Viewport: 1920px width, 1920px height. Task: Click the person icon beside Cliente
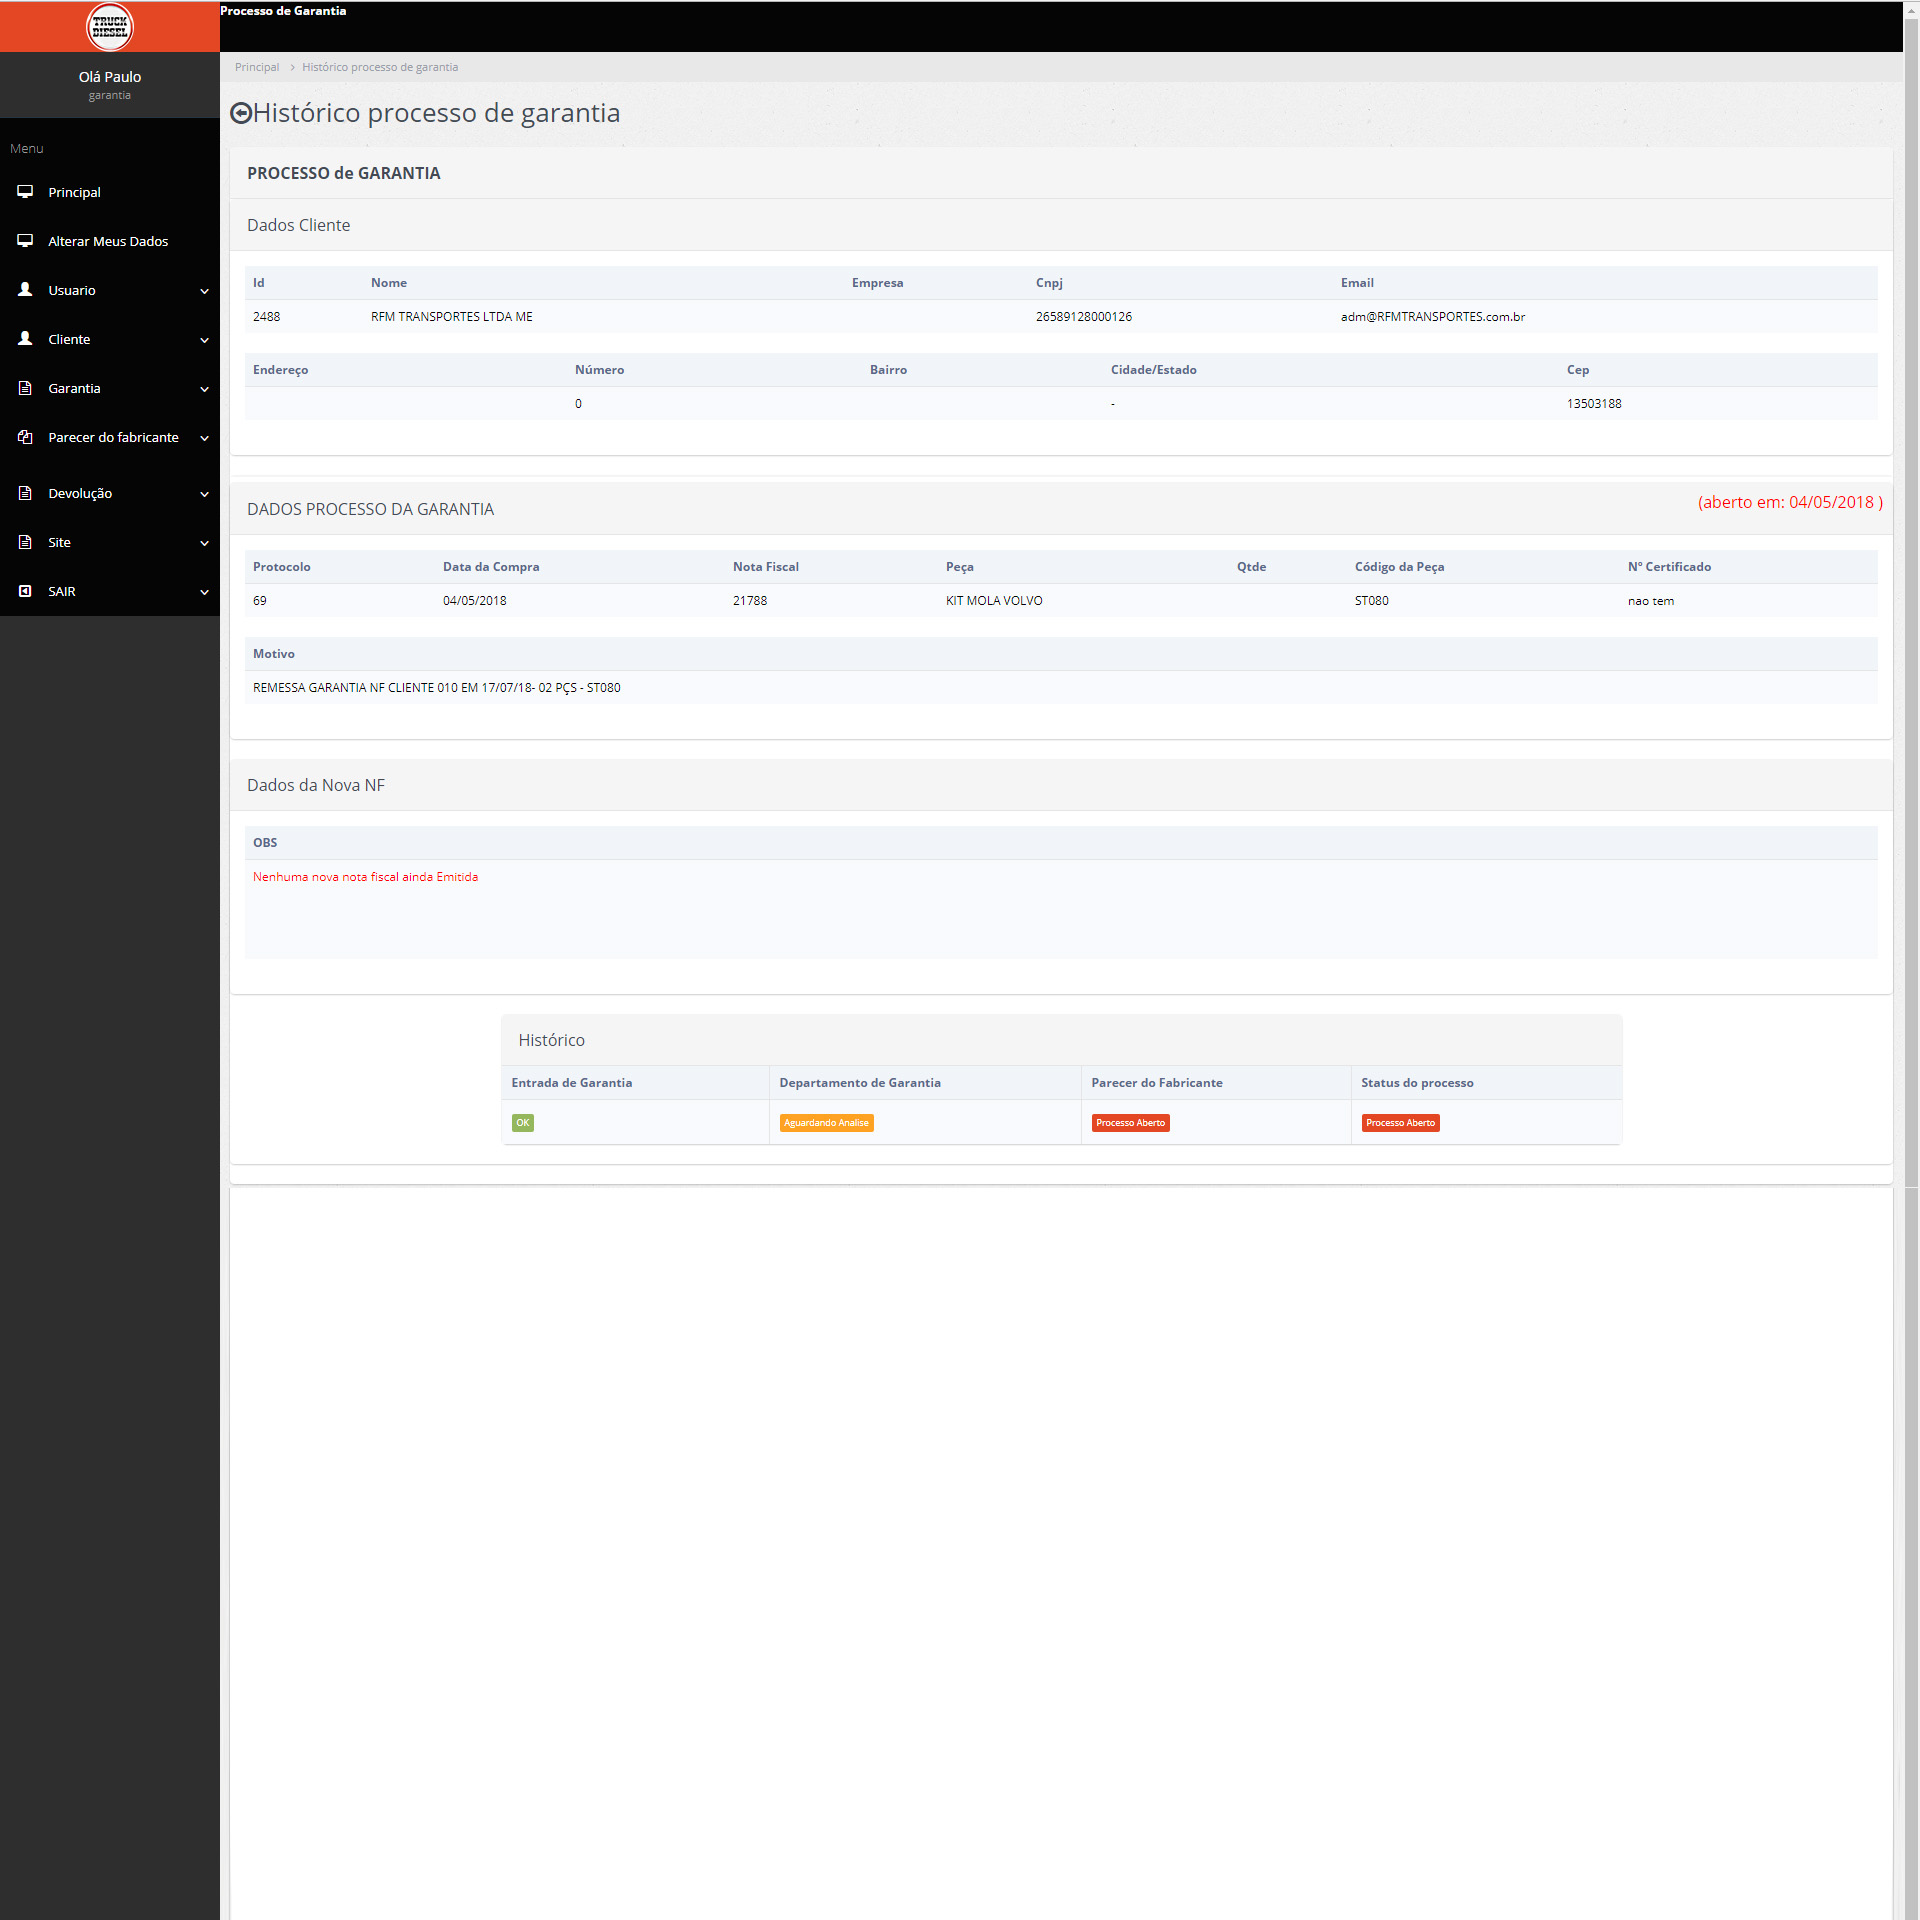click(25, 339)
